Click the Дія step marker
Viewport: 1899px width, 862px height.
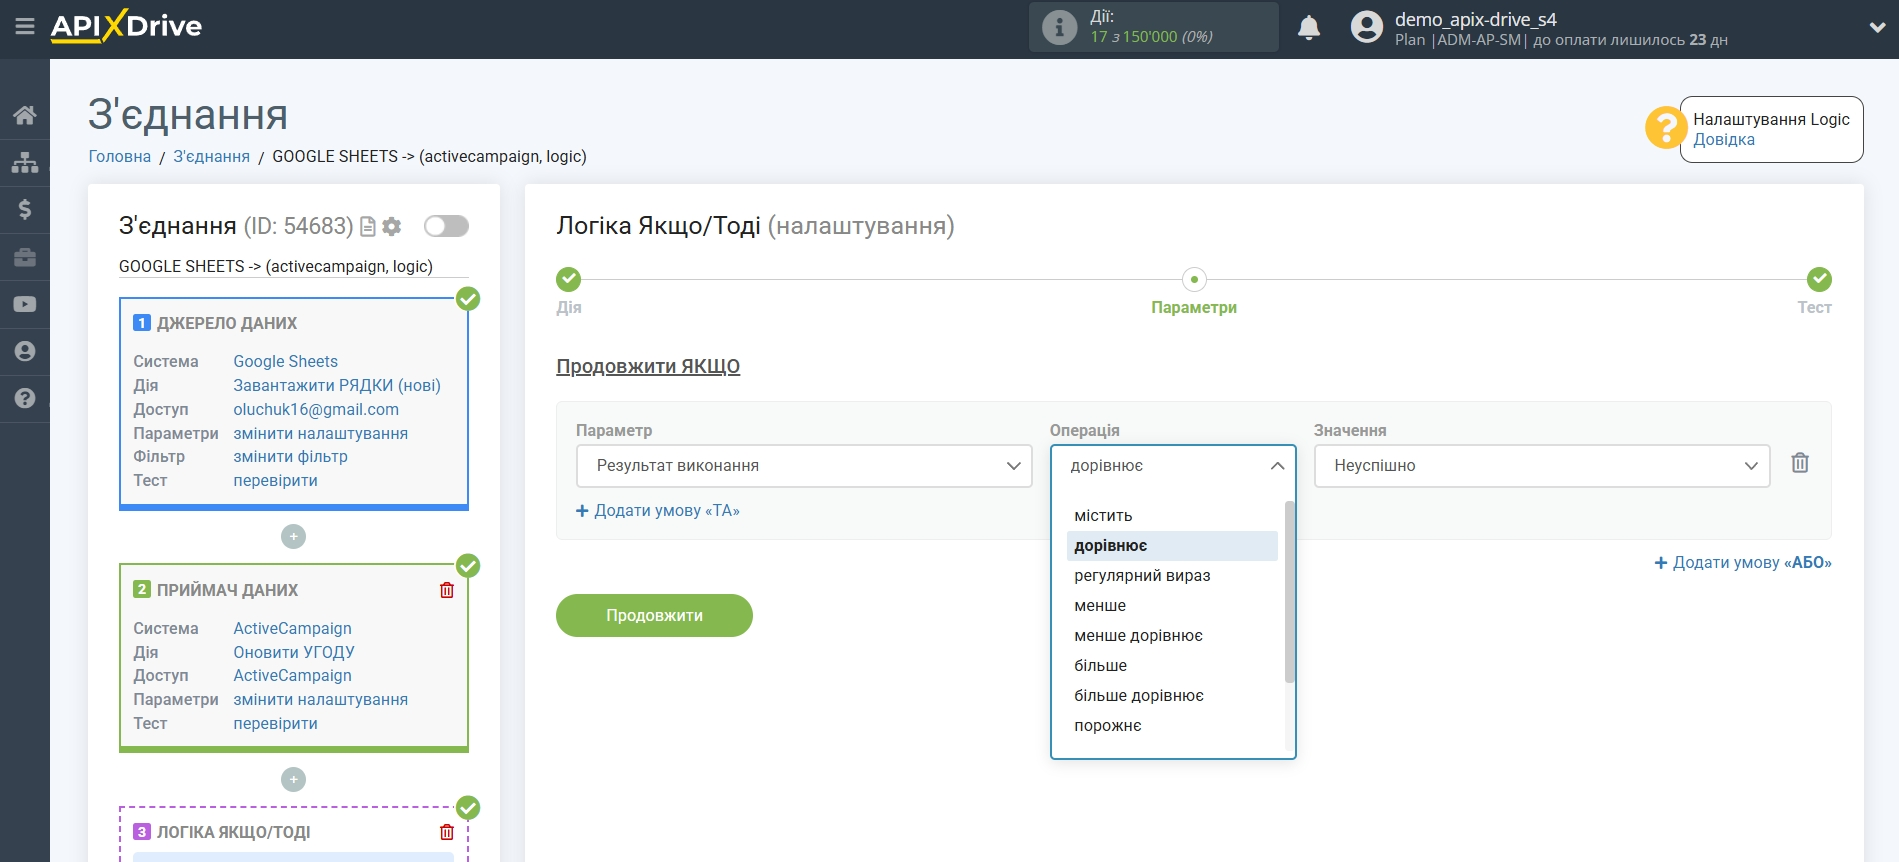click(569, 279)
